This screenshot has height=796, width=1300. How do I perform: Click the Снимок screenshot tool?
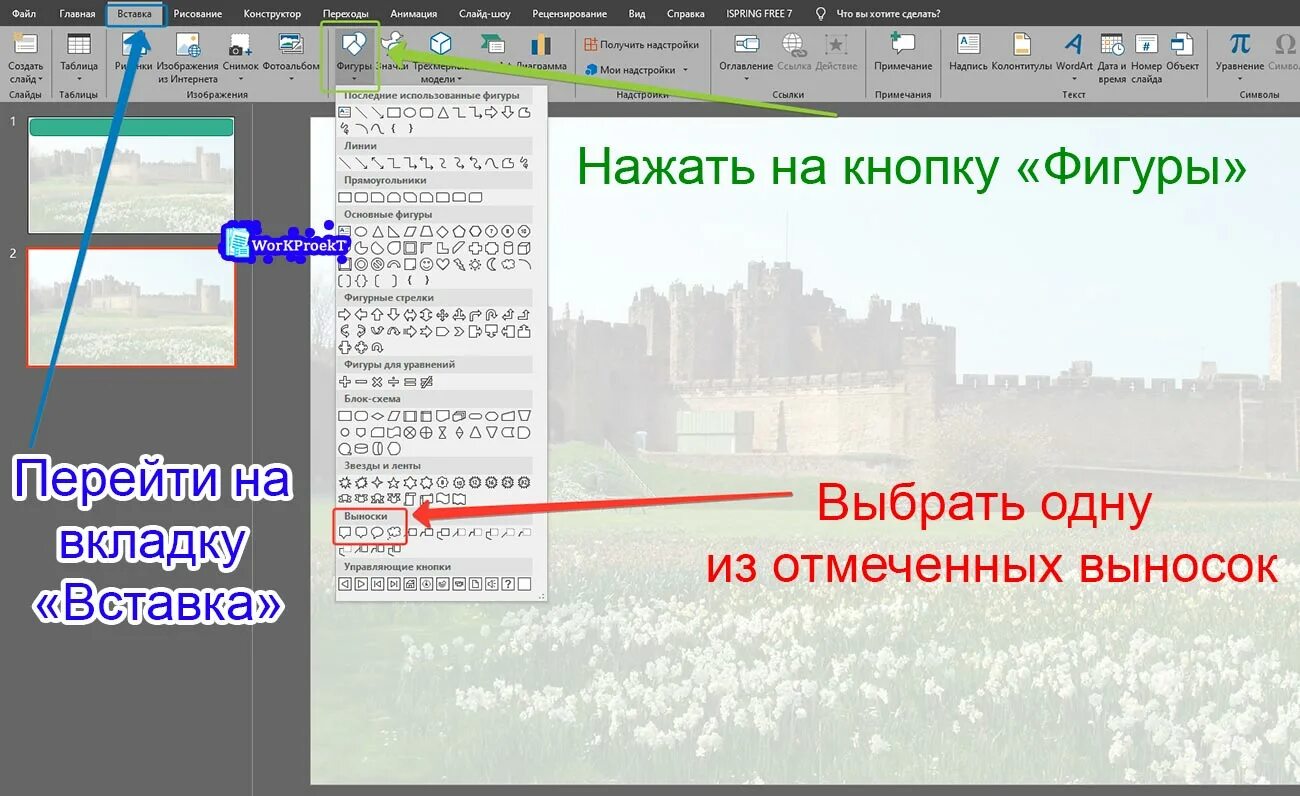click(x=240, y=45)
